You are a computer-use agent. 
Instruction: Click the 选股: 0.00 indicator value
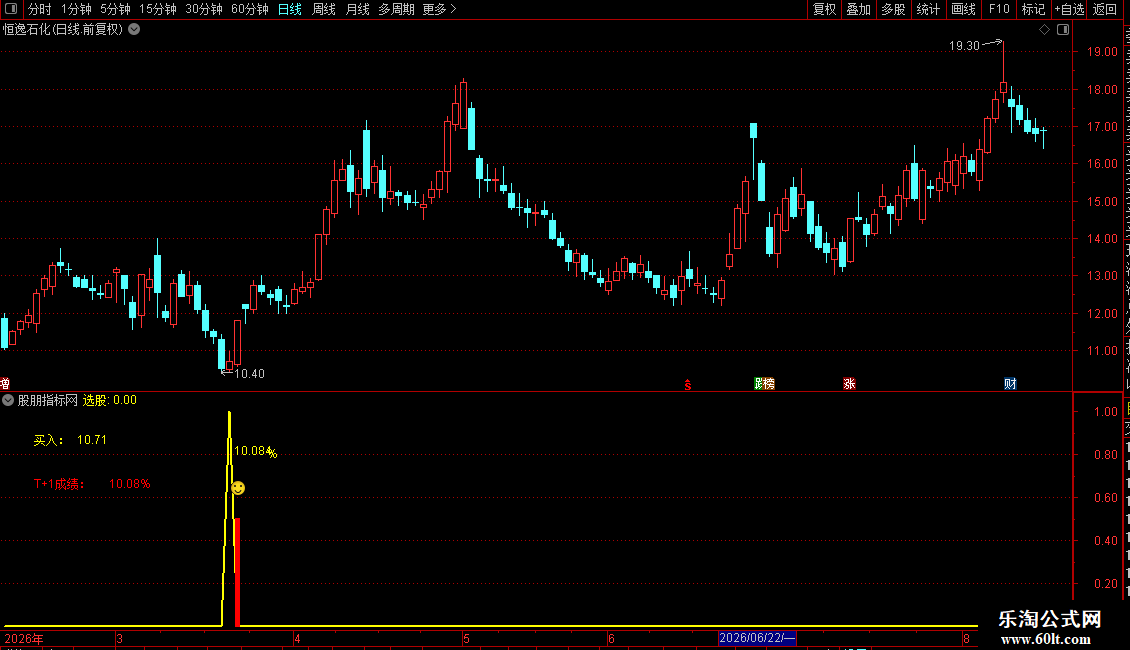pos(110,400)
